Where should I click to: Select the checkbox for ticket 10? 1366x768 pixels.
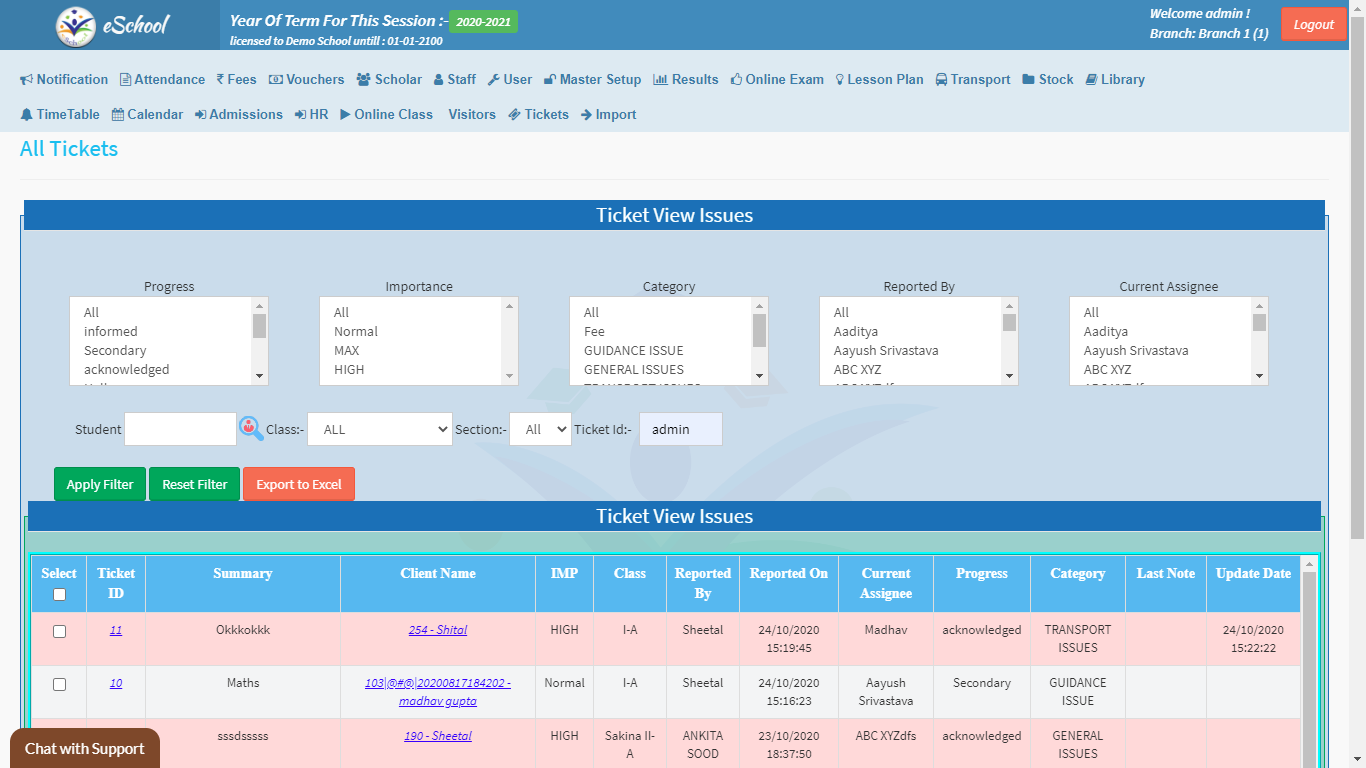59,684
